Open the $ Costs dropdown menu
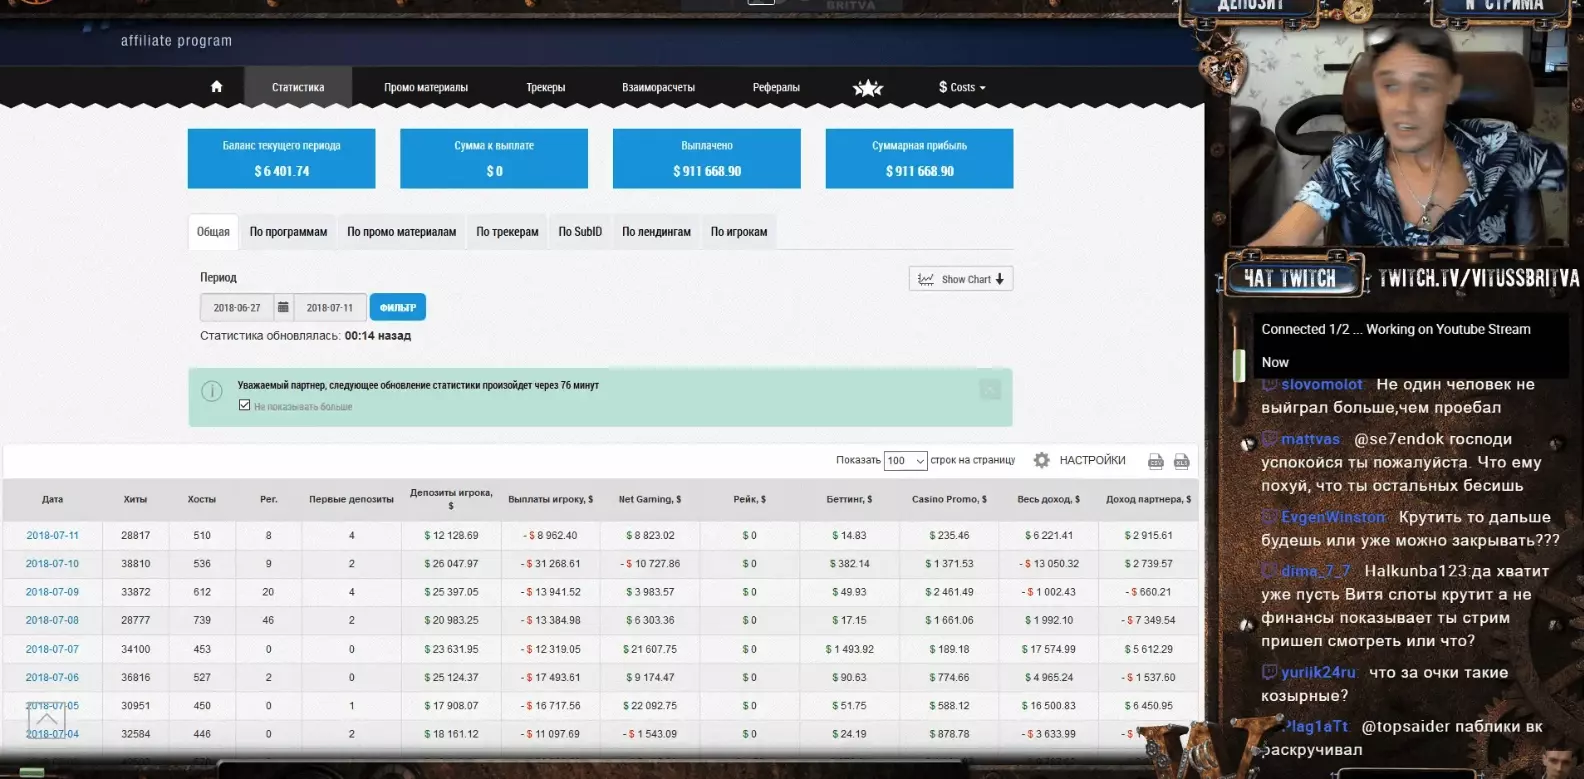 (961, 87)
